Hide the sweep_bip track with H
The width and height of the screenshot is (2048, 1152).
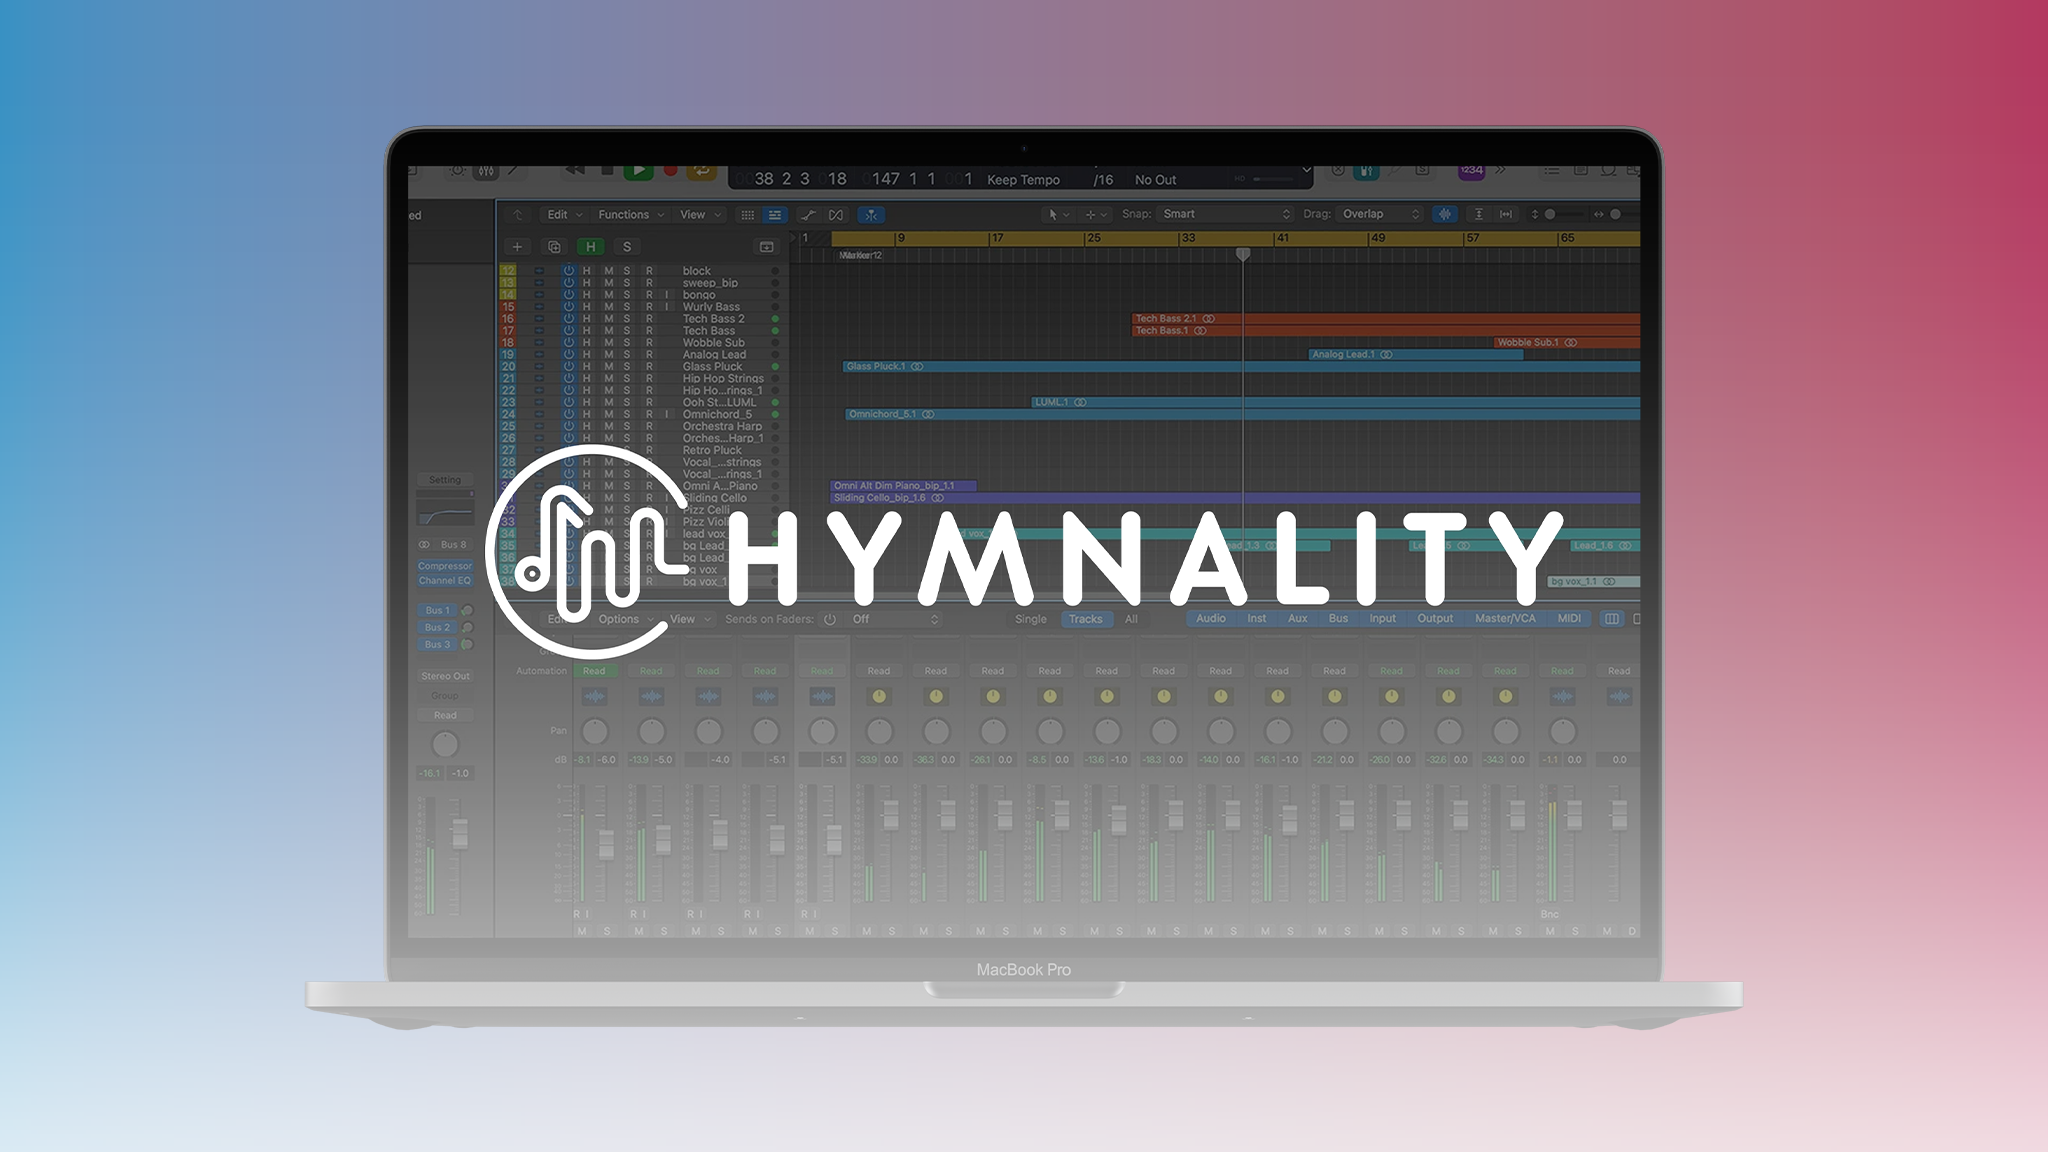587,283
